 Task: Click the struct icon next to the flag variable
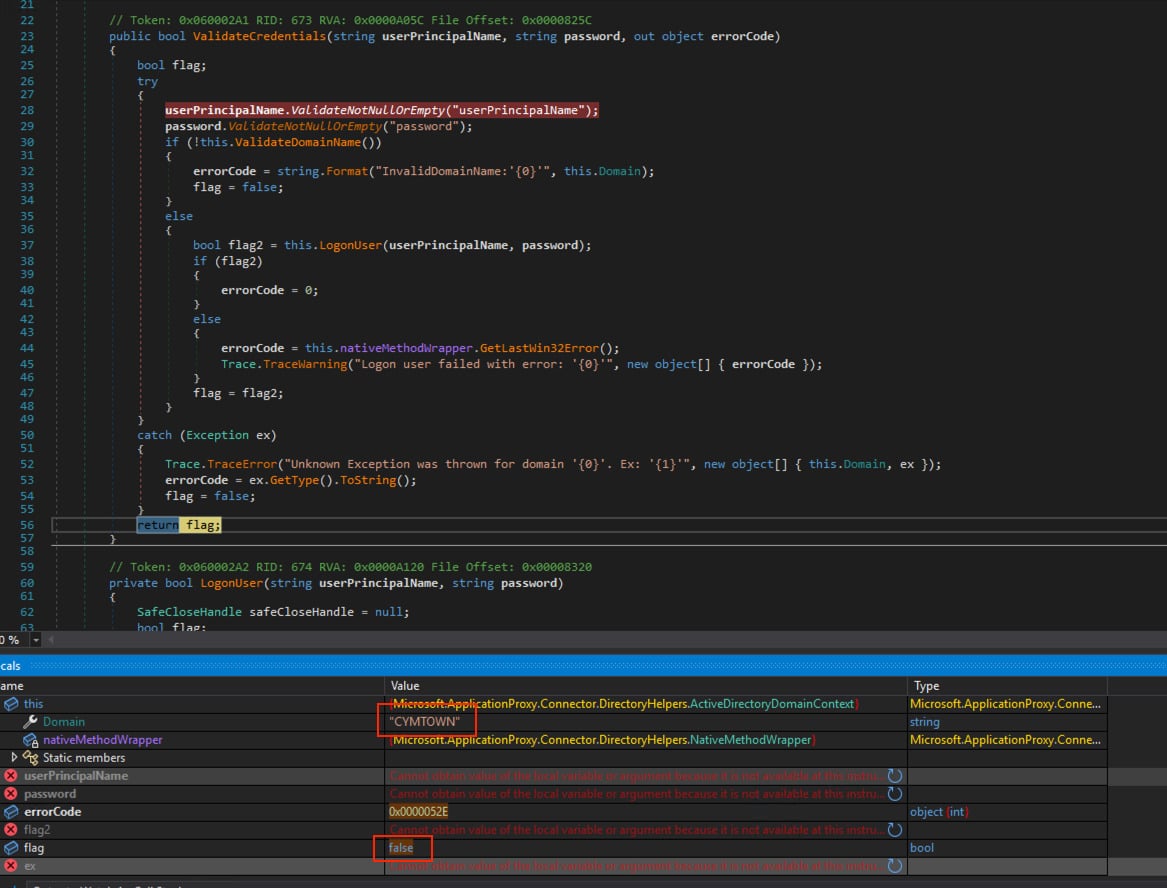(10, 847)
